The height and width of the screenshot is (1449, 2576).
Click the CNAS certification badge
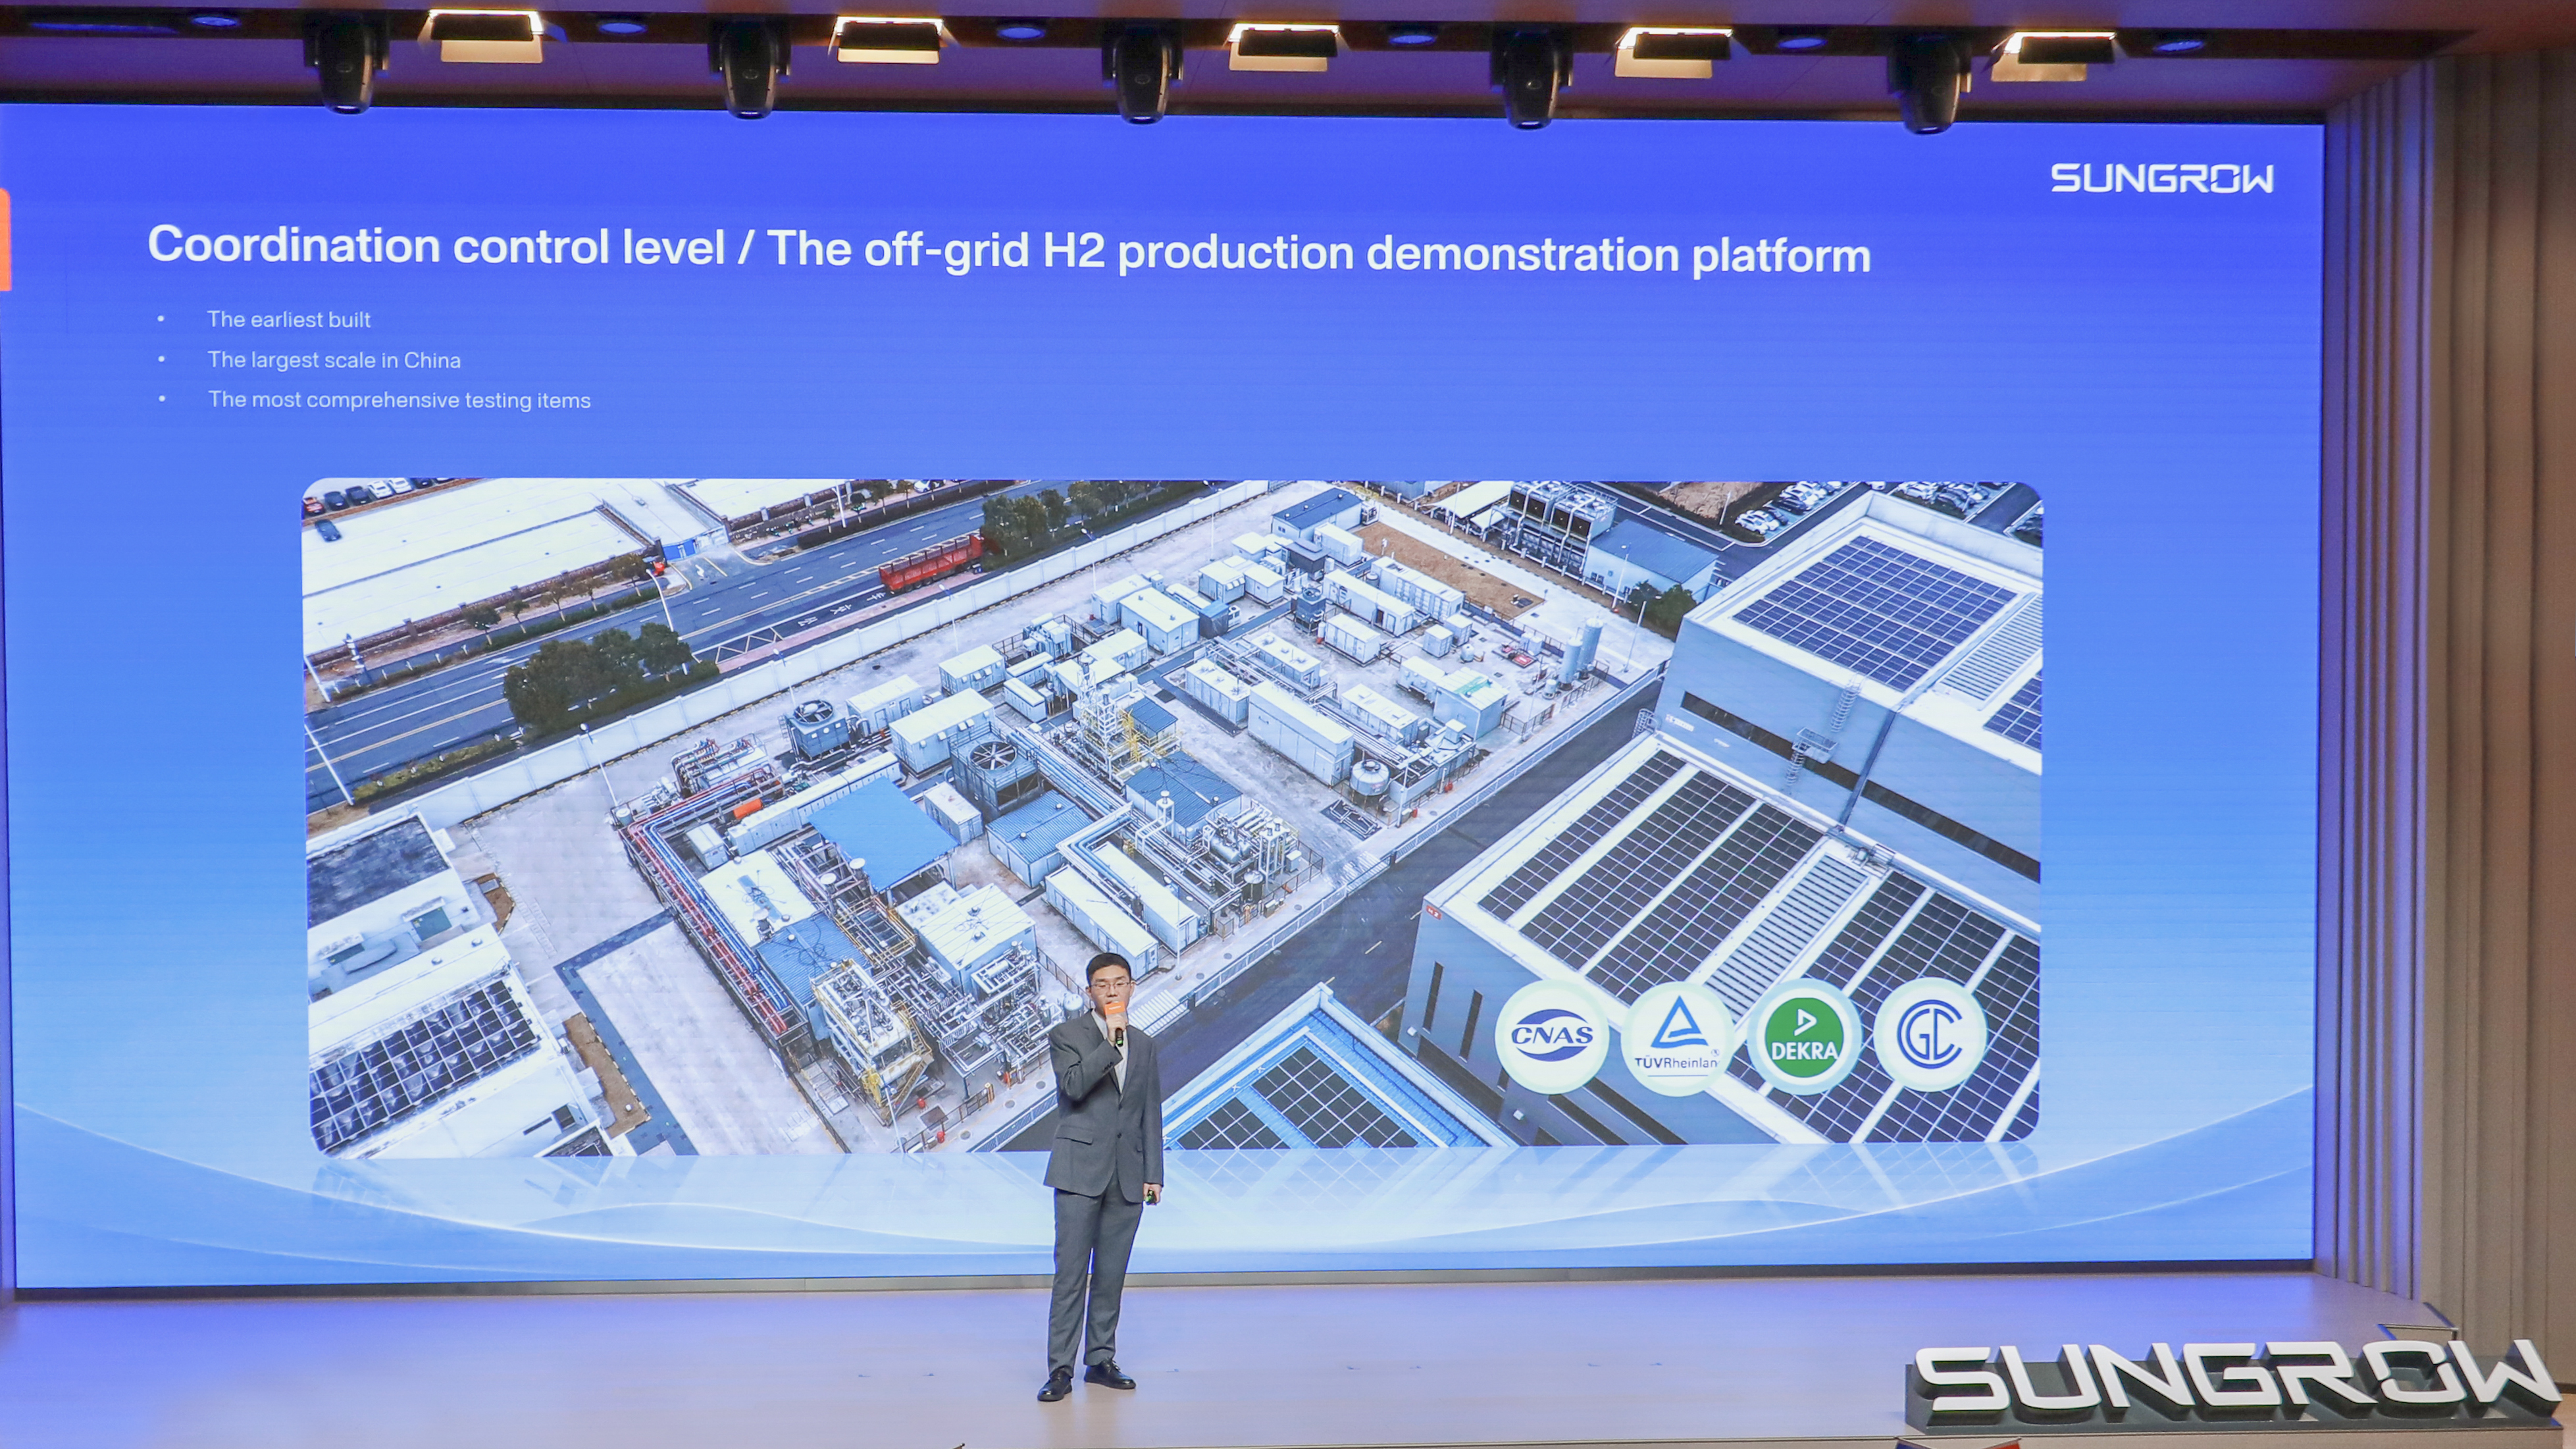click(1551, 1036)
